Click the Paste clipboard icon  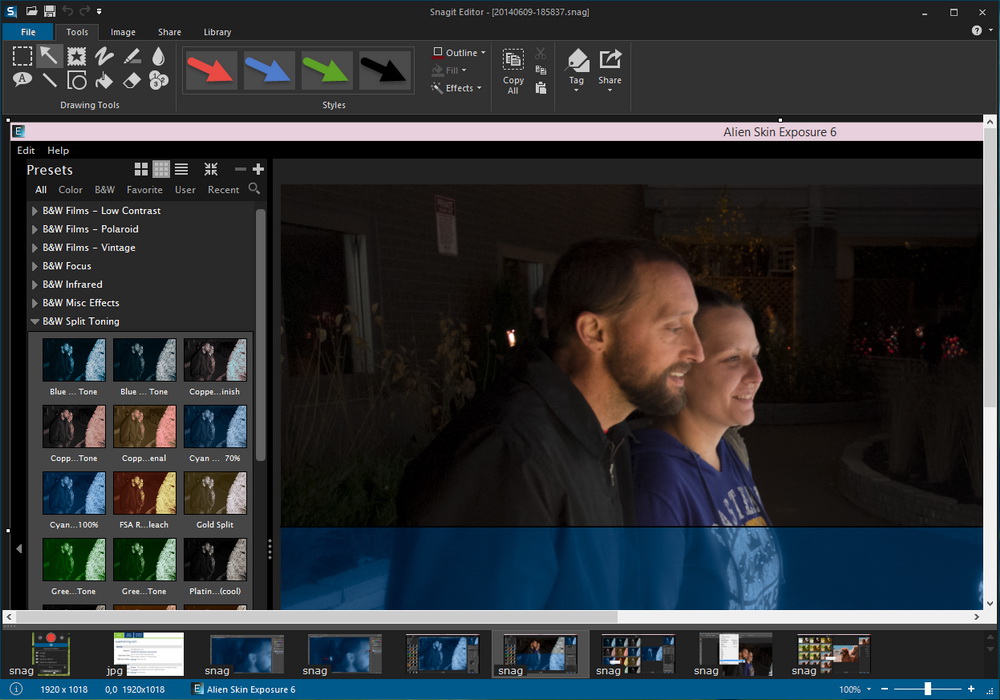pyautogui.click(x=541, y=88)
